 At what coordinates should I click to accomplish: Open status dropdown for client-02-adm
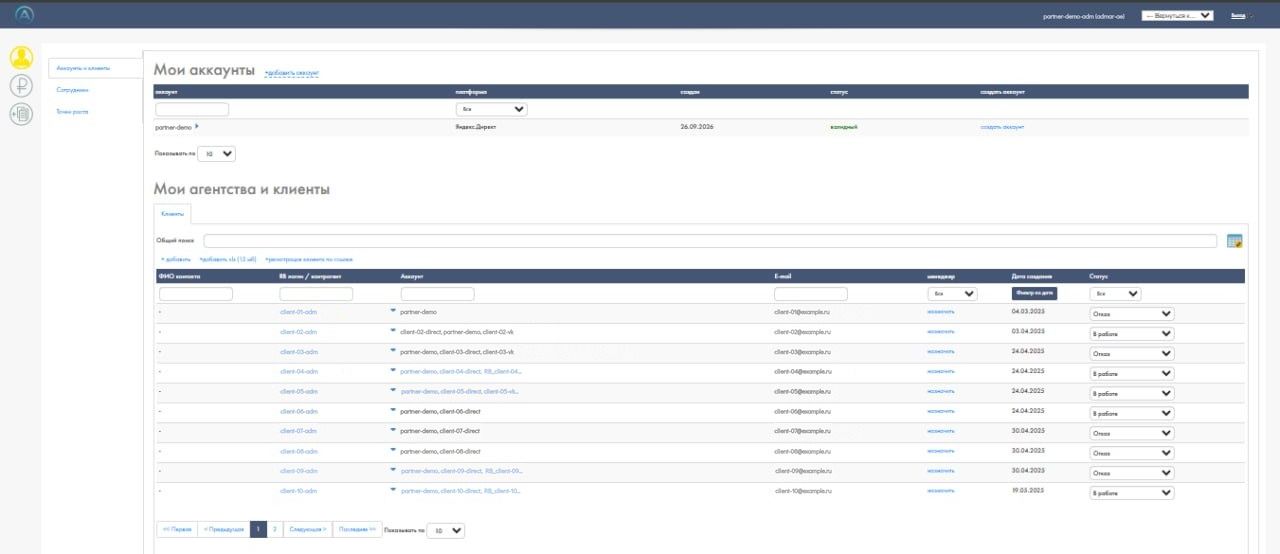click(x=1132, y=333)
